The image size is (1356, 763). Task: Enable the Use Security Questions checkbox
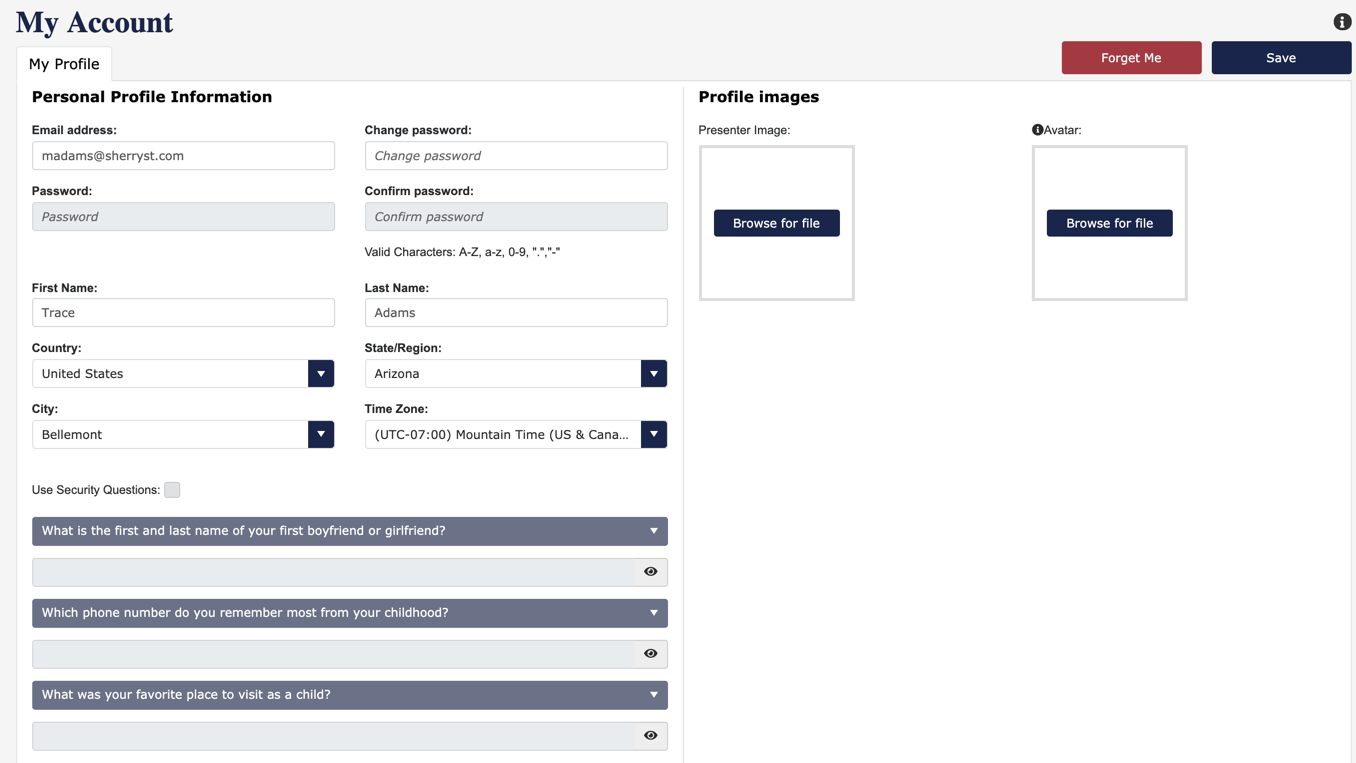172,490
